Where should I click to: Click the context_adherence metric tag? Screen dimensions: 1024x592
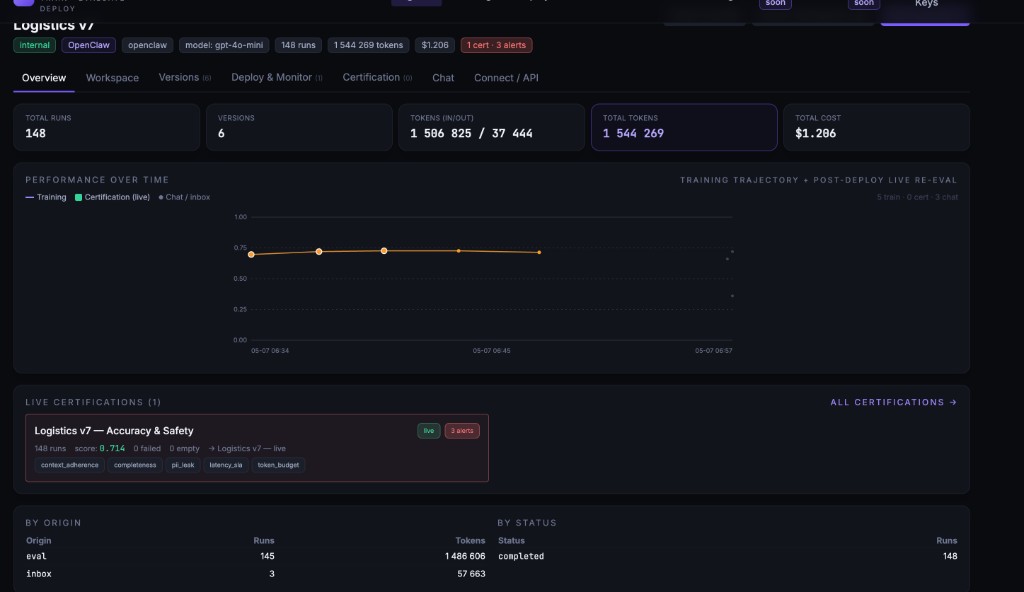pos(69,465)
